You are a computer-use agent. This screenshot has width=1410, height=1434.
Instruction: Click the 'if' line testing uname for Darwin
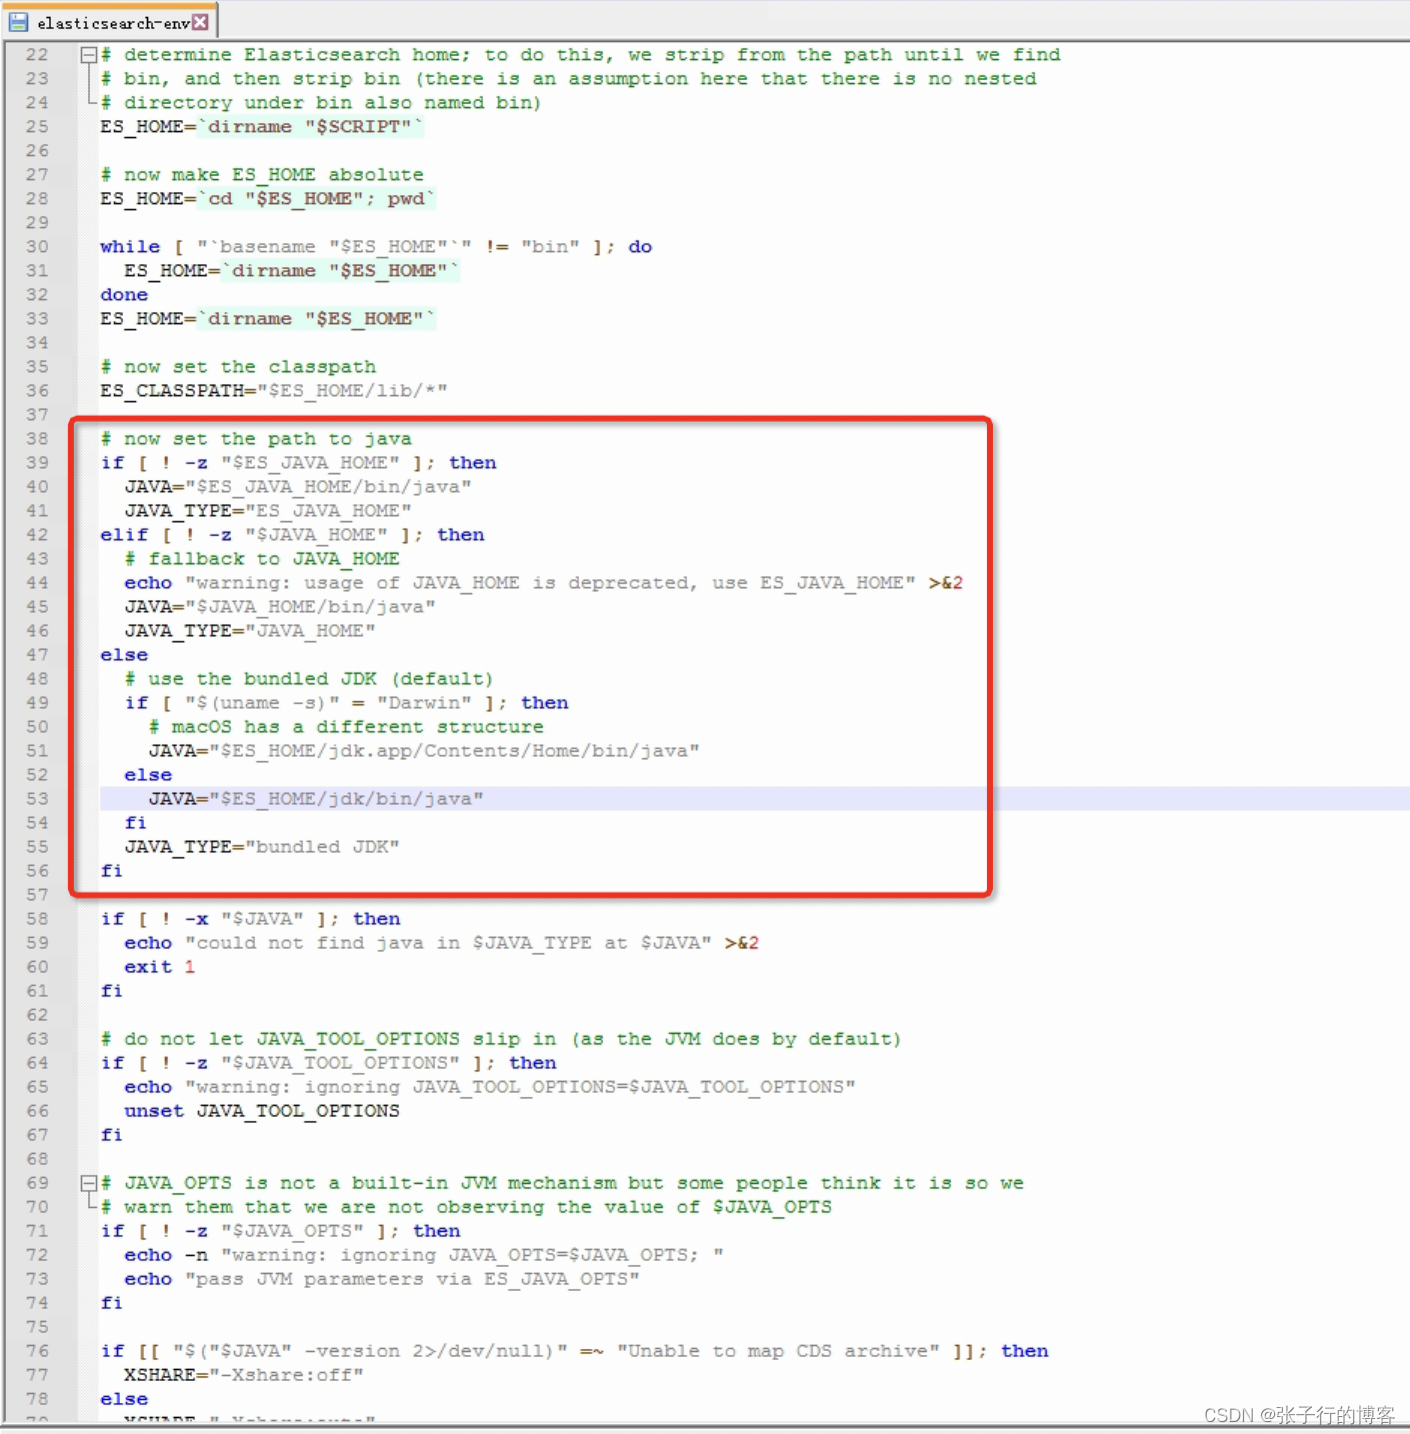coord(346,703)
